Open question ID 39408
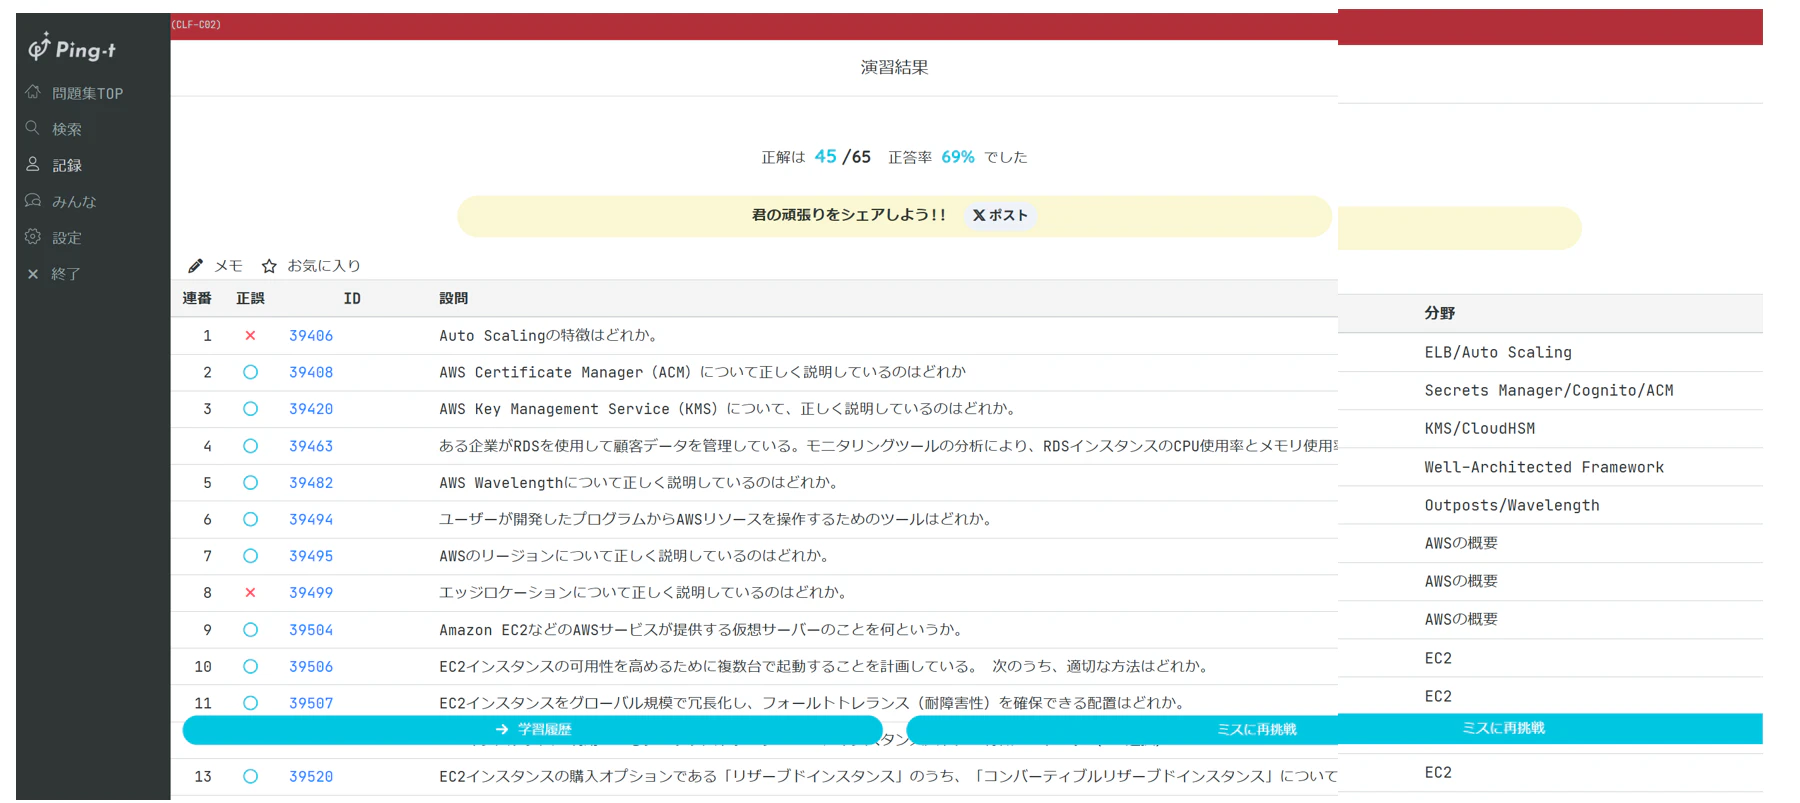This screenshot has width=1800, height=803. click(311, 372)
